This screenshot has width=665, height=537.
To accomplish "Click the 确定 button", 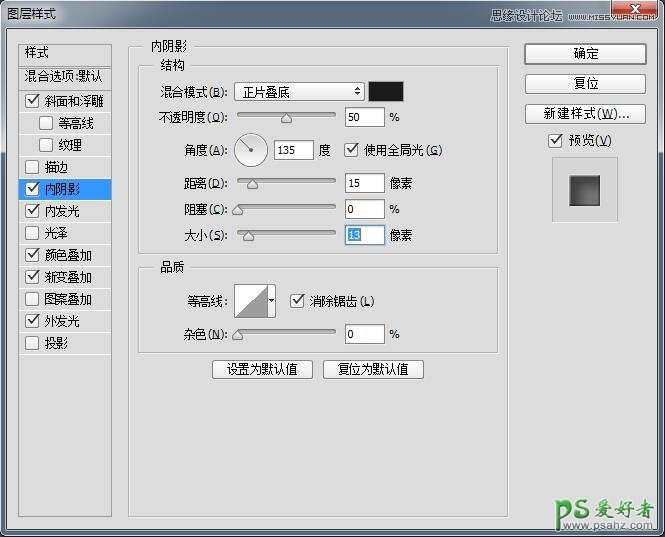I will click(x=585, y=53).
